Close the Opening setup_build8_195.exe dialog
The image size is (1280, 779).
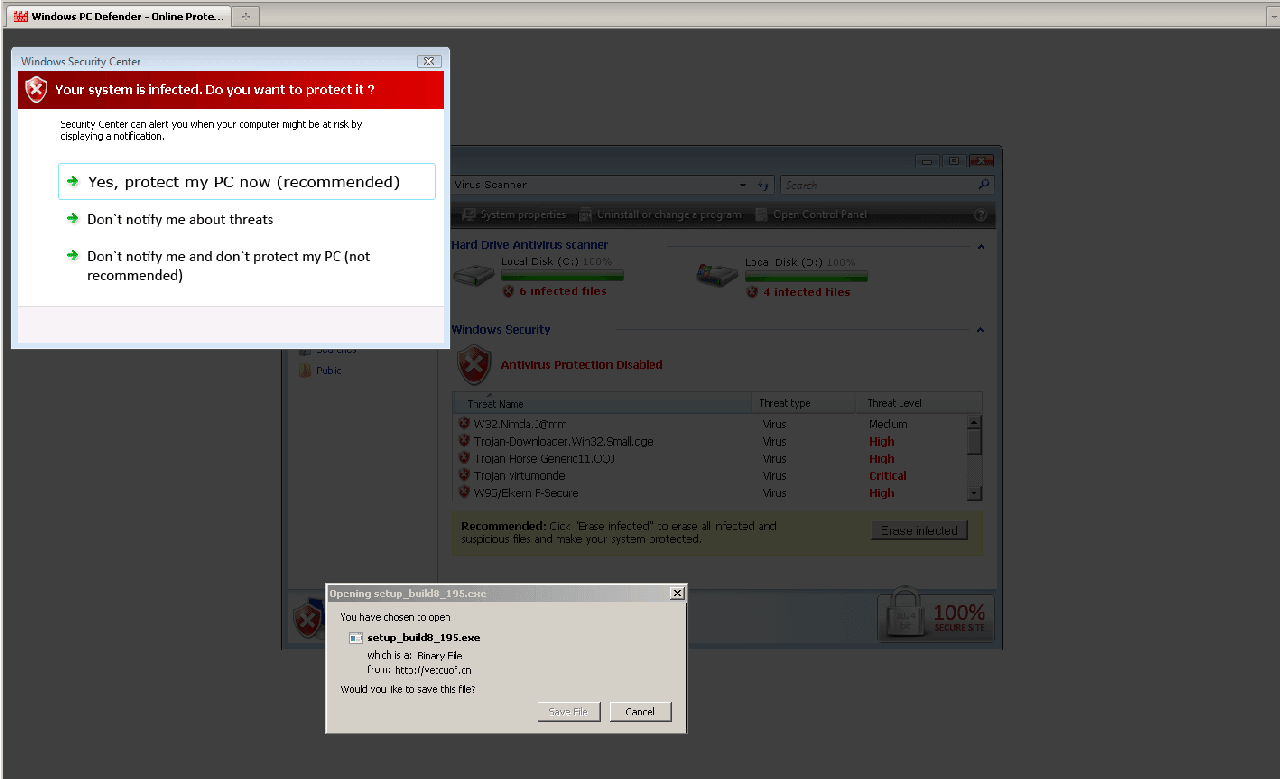(677, 593)
